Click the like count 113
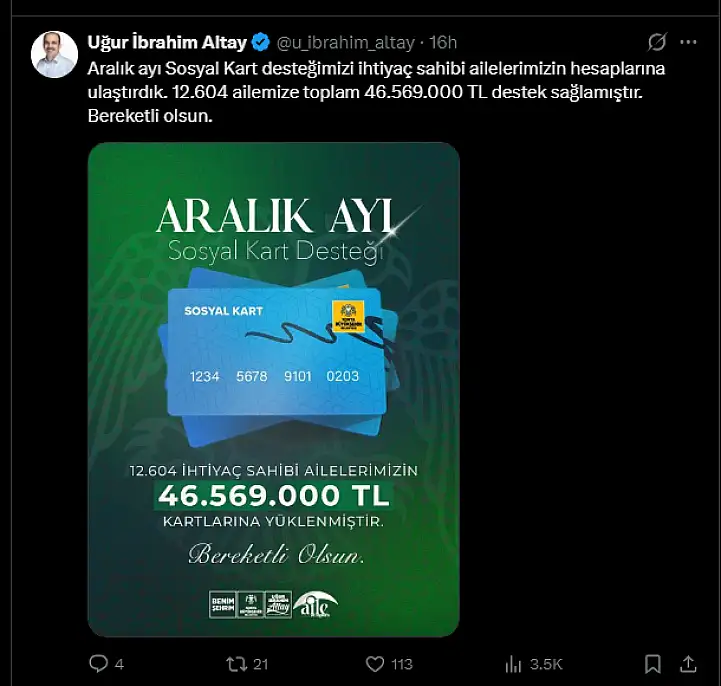721x686 pixels. 402,664
